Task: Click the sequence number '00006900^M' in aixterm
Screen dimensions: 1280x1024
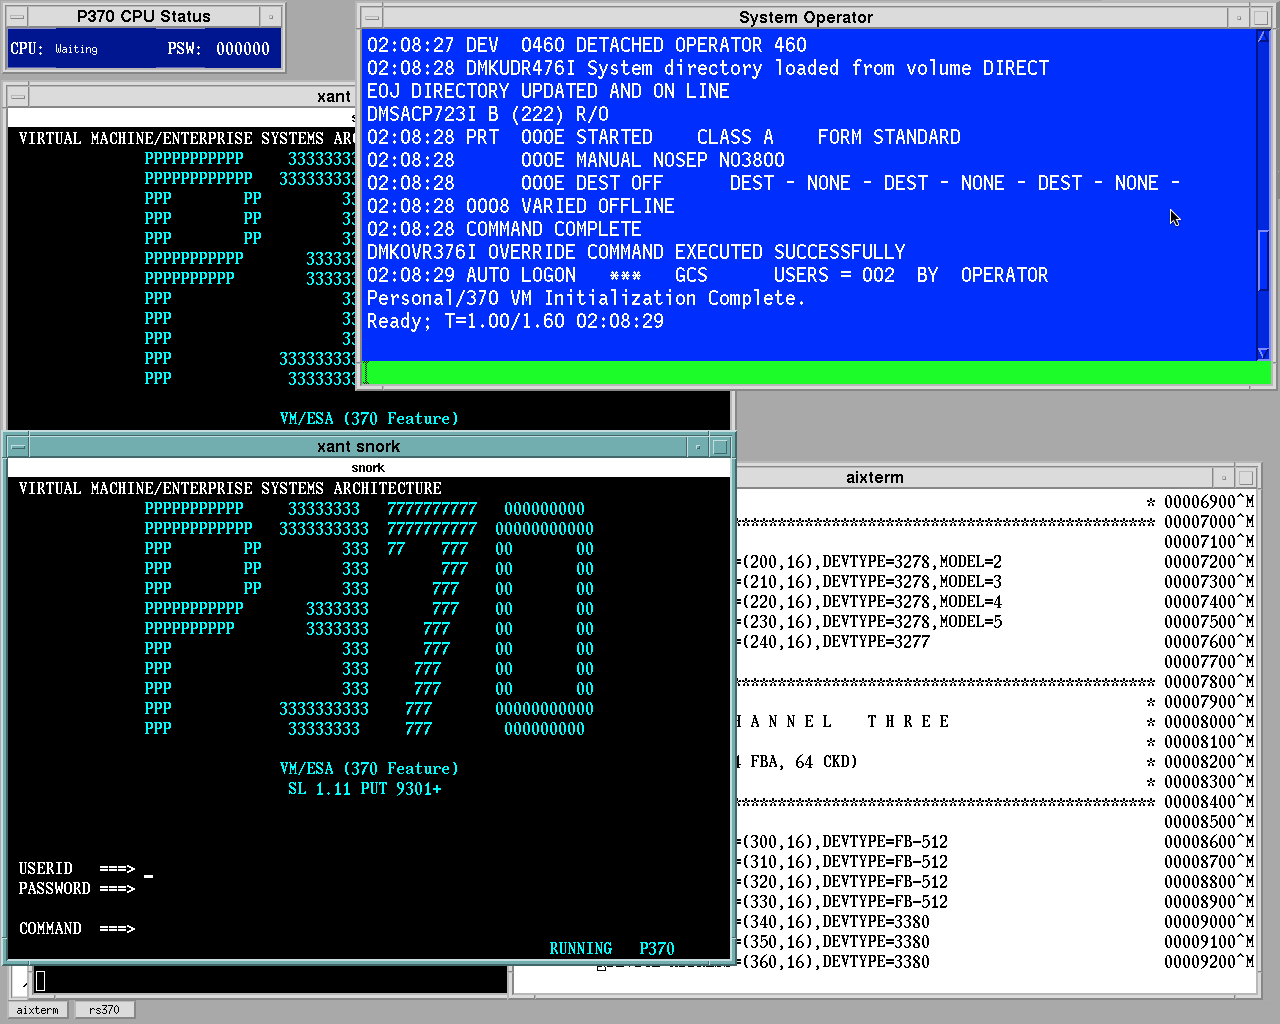Action: click(1209, 502)
